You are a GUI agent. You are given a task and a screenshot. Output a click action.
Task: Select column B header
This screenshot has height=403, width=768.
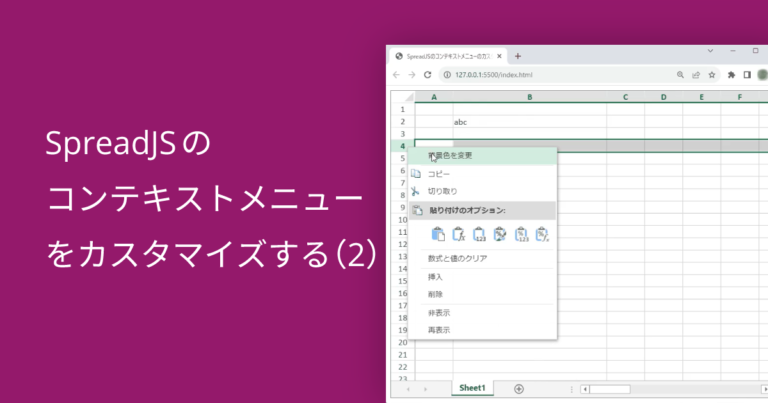point(529,97)
